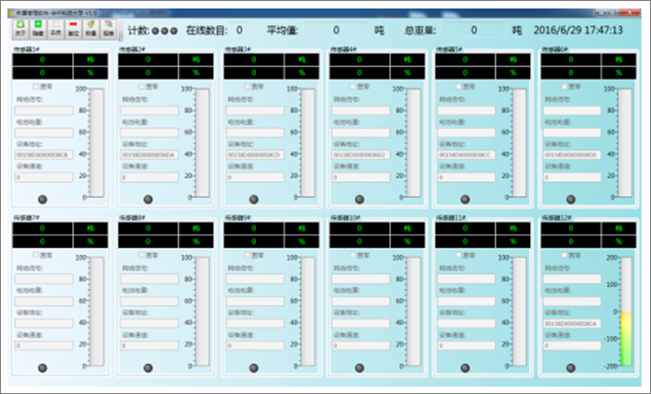Click the last toolbar button with document icon

click(108, 29)
